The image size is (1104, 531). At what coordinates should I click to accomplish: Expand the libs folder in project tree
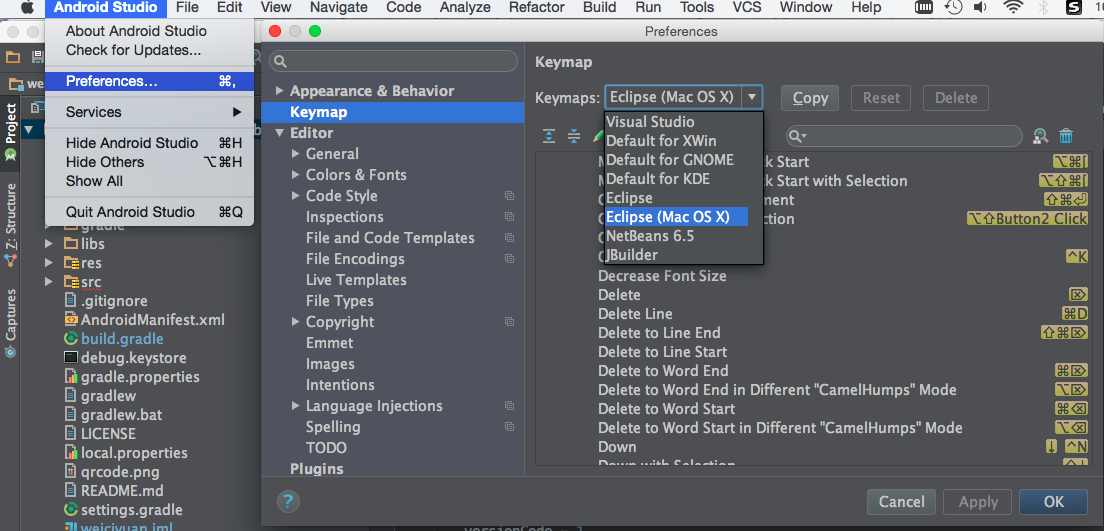tap(49, 244)
